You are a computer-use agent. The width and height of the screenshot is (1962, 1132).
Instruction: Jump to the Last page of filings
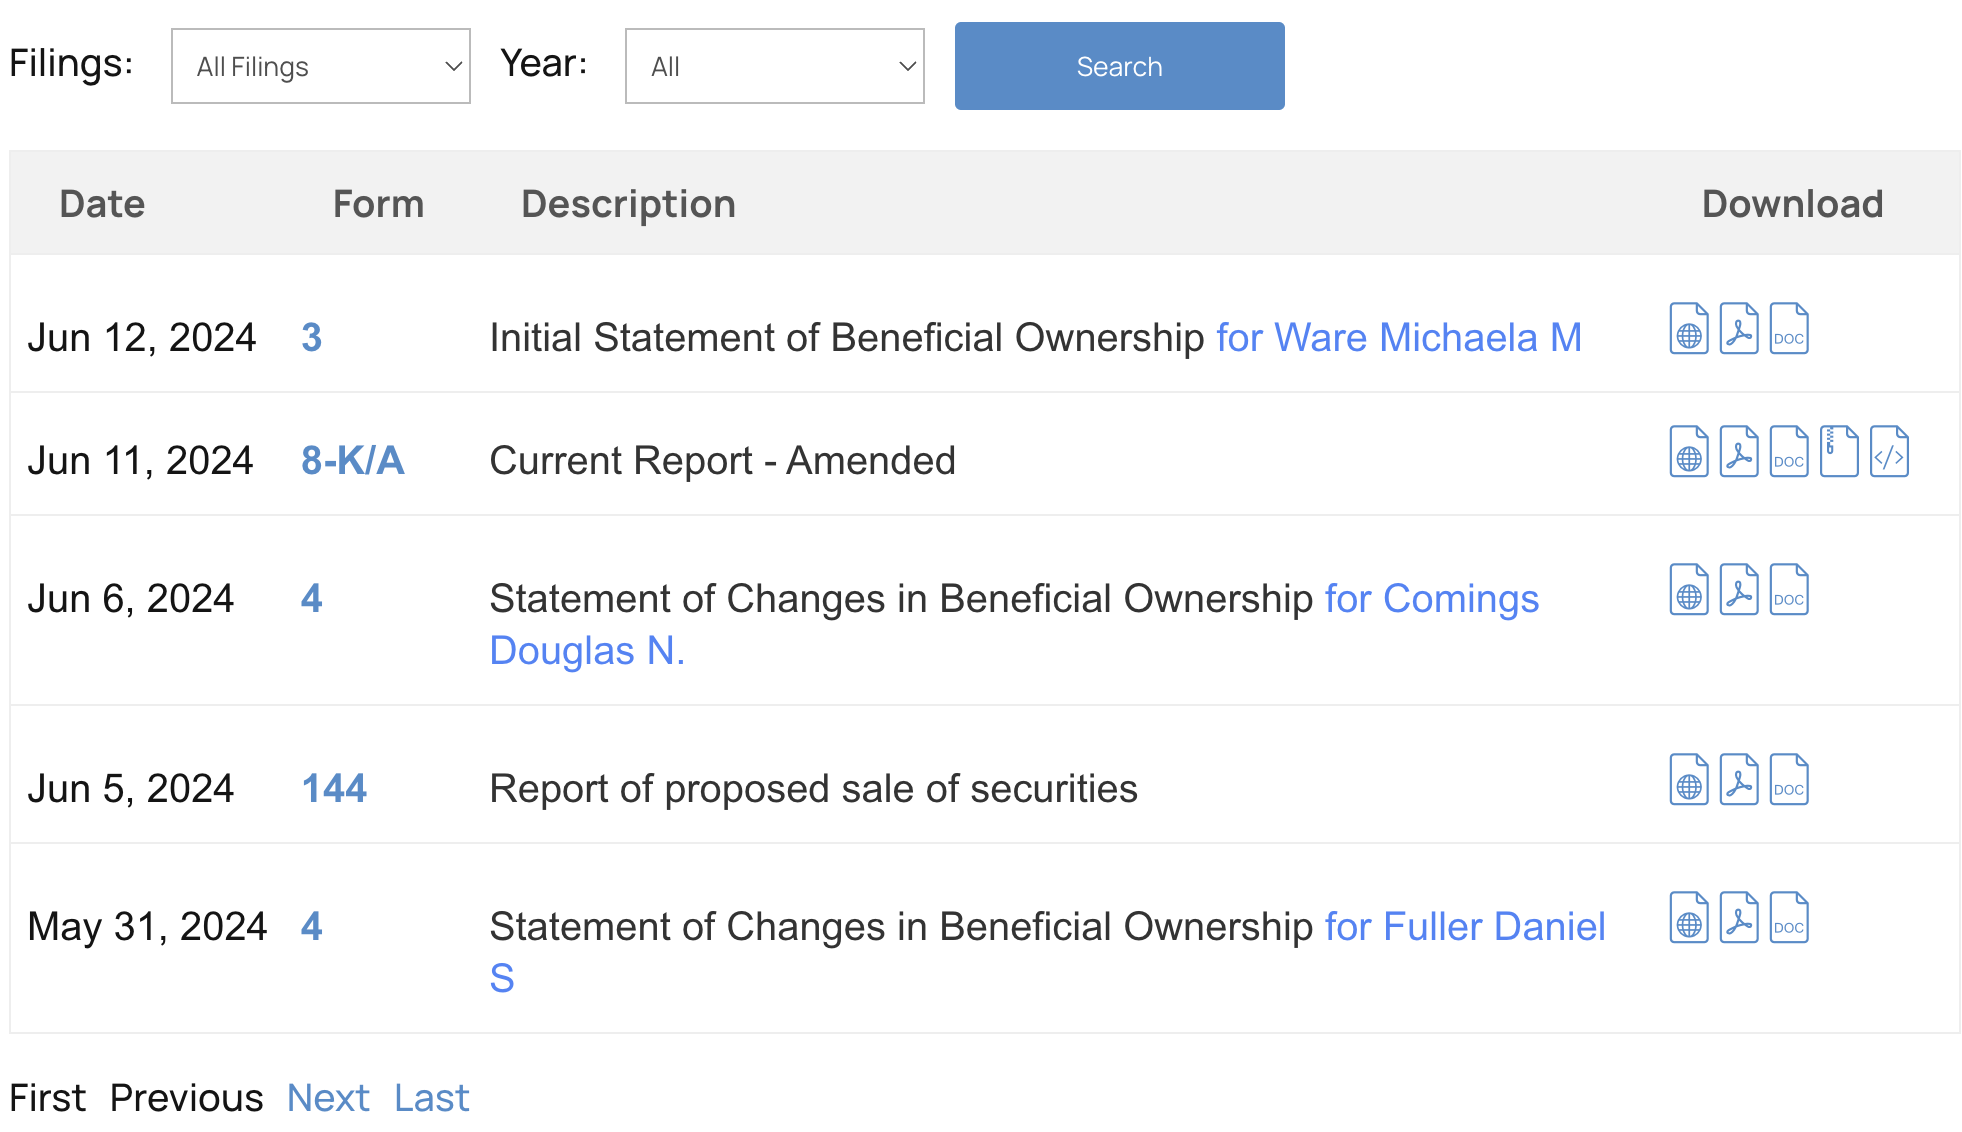coord(431,1098)
